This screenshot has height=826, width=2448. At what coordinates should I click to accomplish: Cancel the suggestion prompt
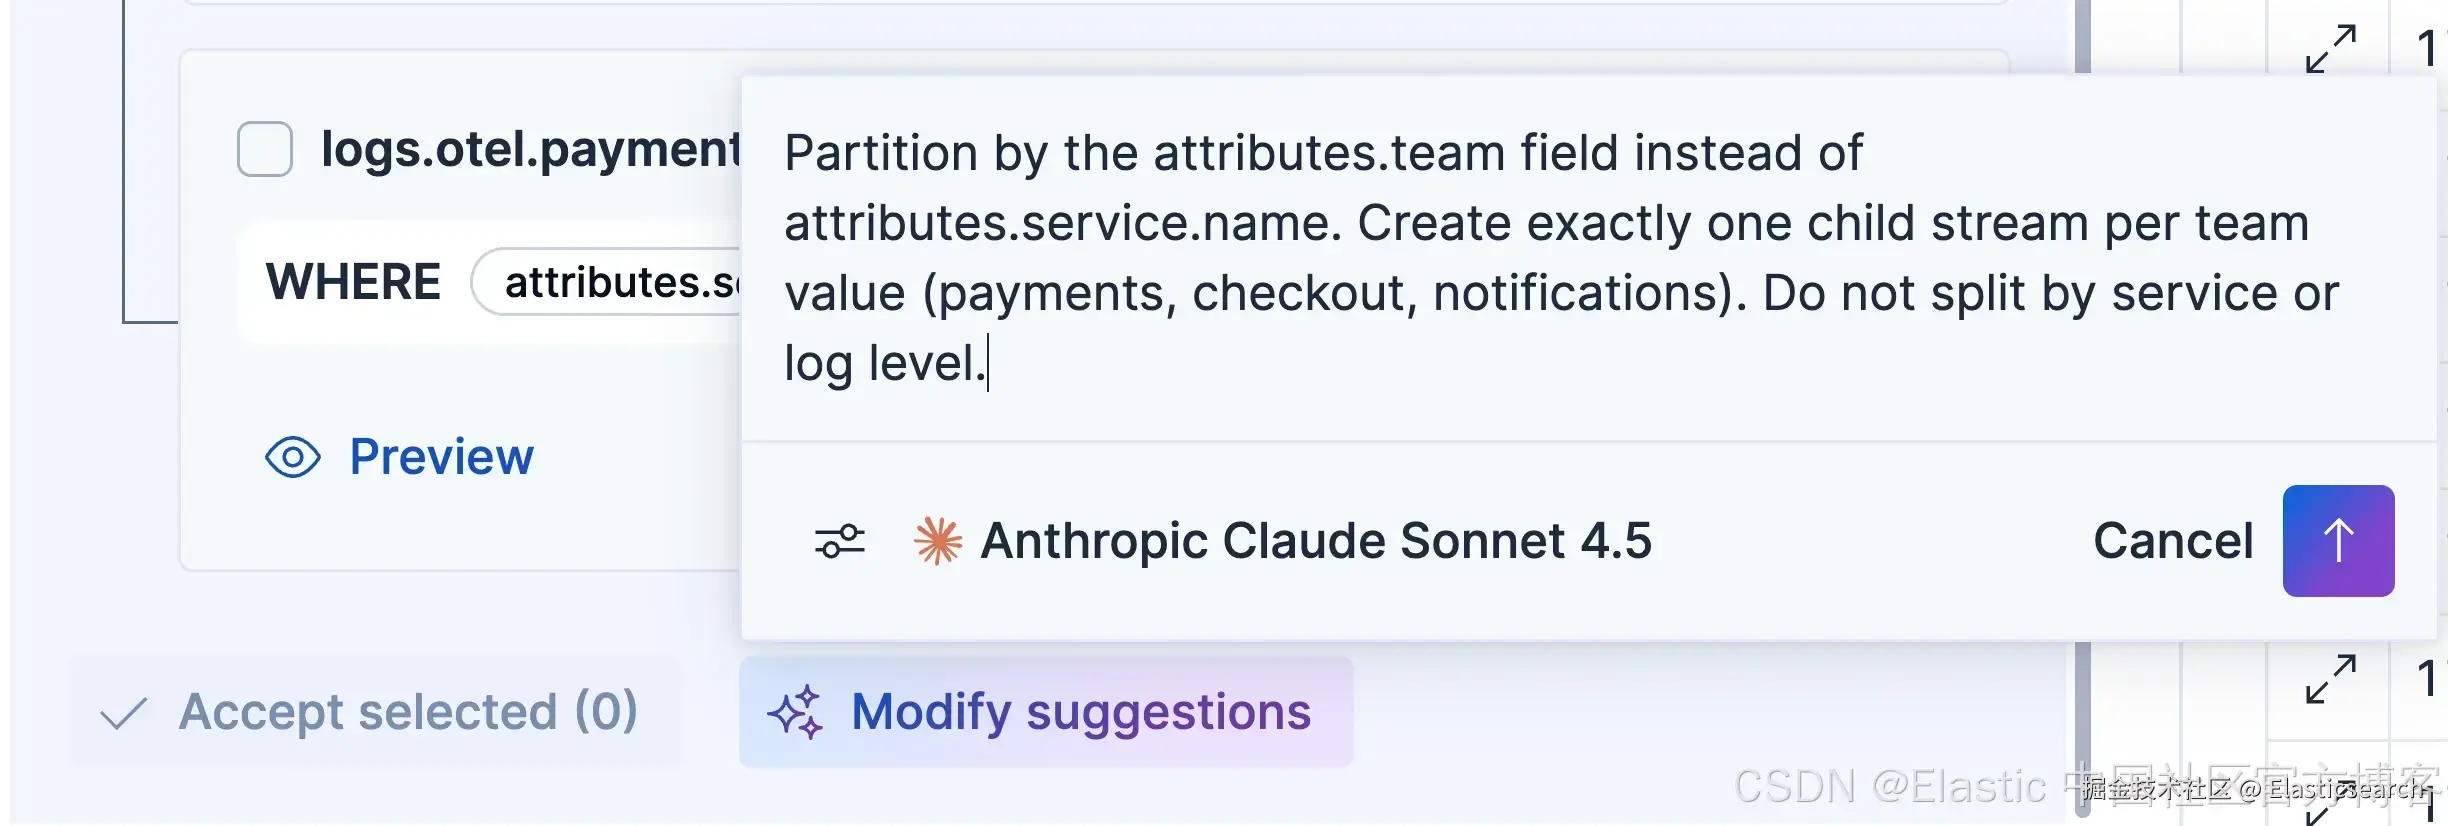(x=2173, y=541)
